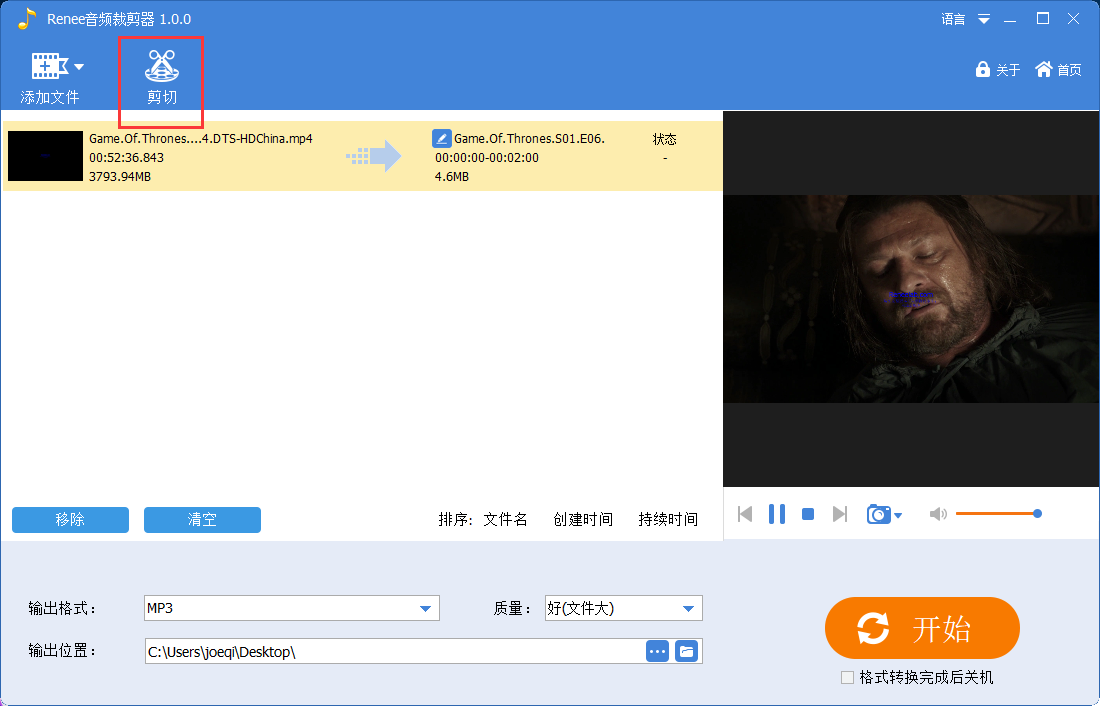Select the Game.Of.Thrones source video thumbnail
Viewport: 1100px width, 706px height.
pyautogui.click(x=46, y=156)
